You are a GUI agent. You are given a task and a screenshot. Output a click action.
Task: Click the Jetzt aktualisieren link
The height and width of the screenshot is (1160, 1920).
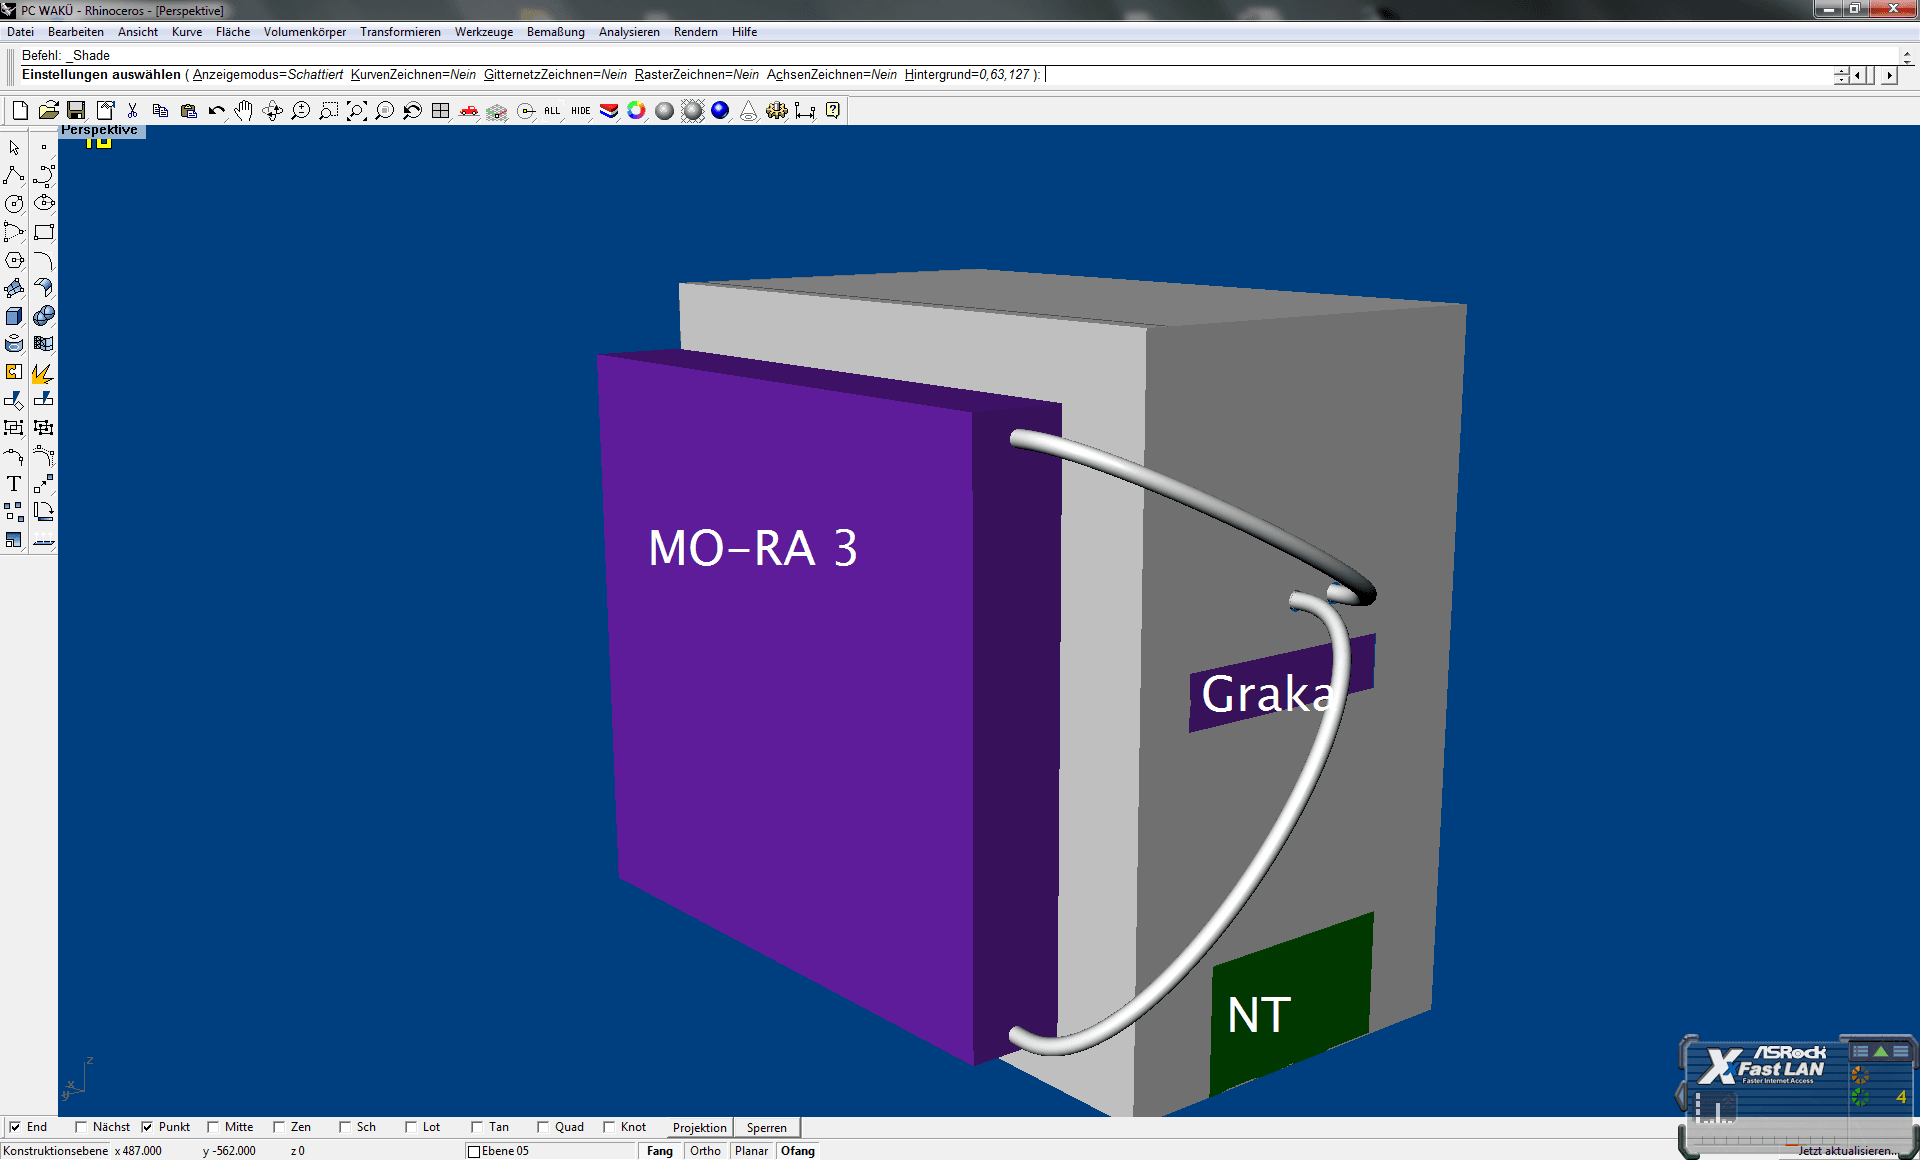pyautogui.click(x=1847, y=1151)
